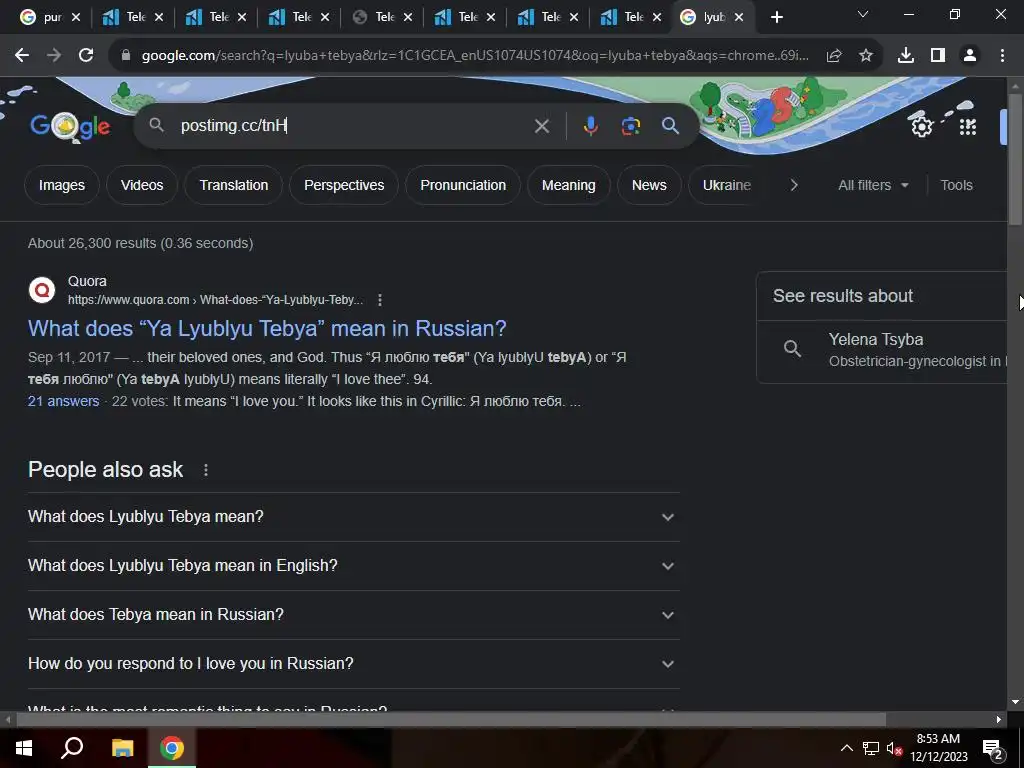Viewport: 1024px width, 768px height.
Task: Open Windows Start menu
Action: pos(24,748)
